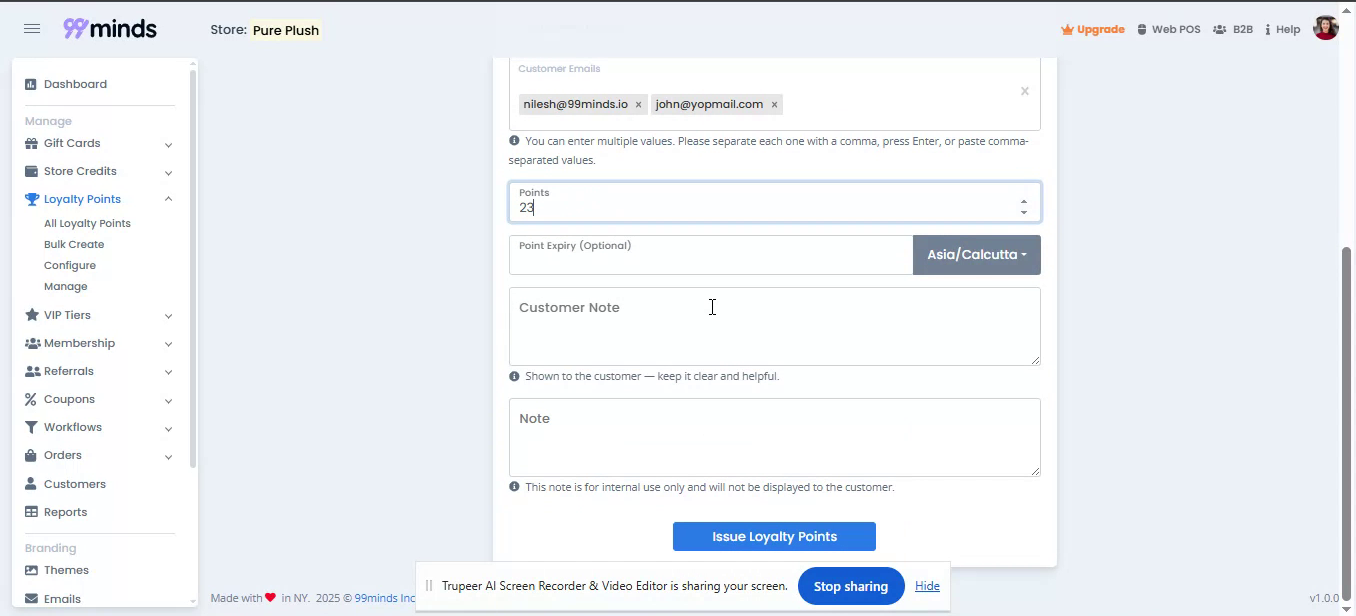
Task: Click the Dashboard chart icon
Action: tap(31, 84)
